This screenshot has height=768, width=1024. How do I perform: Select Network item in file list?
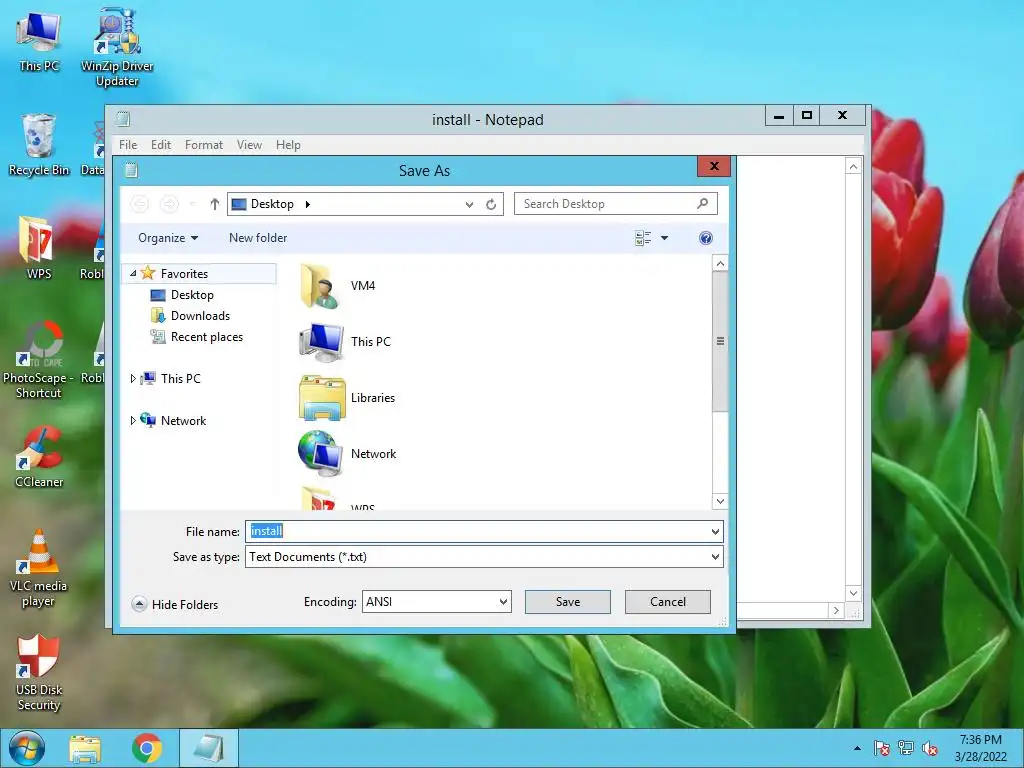[x=347, y=454]
